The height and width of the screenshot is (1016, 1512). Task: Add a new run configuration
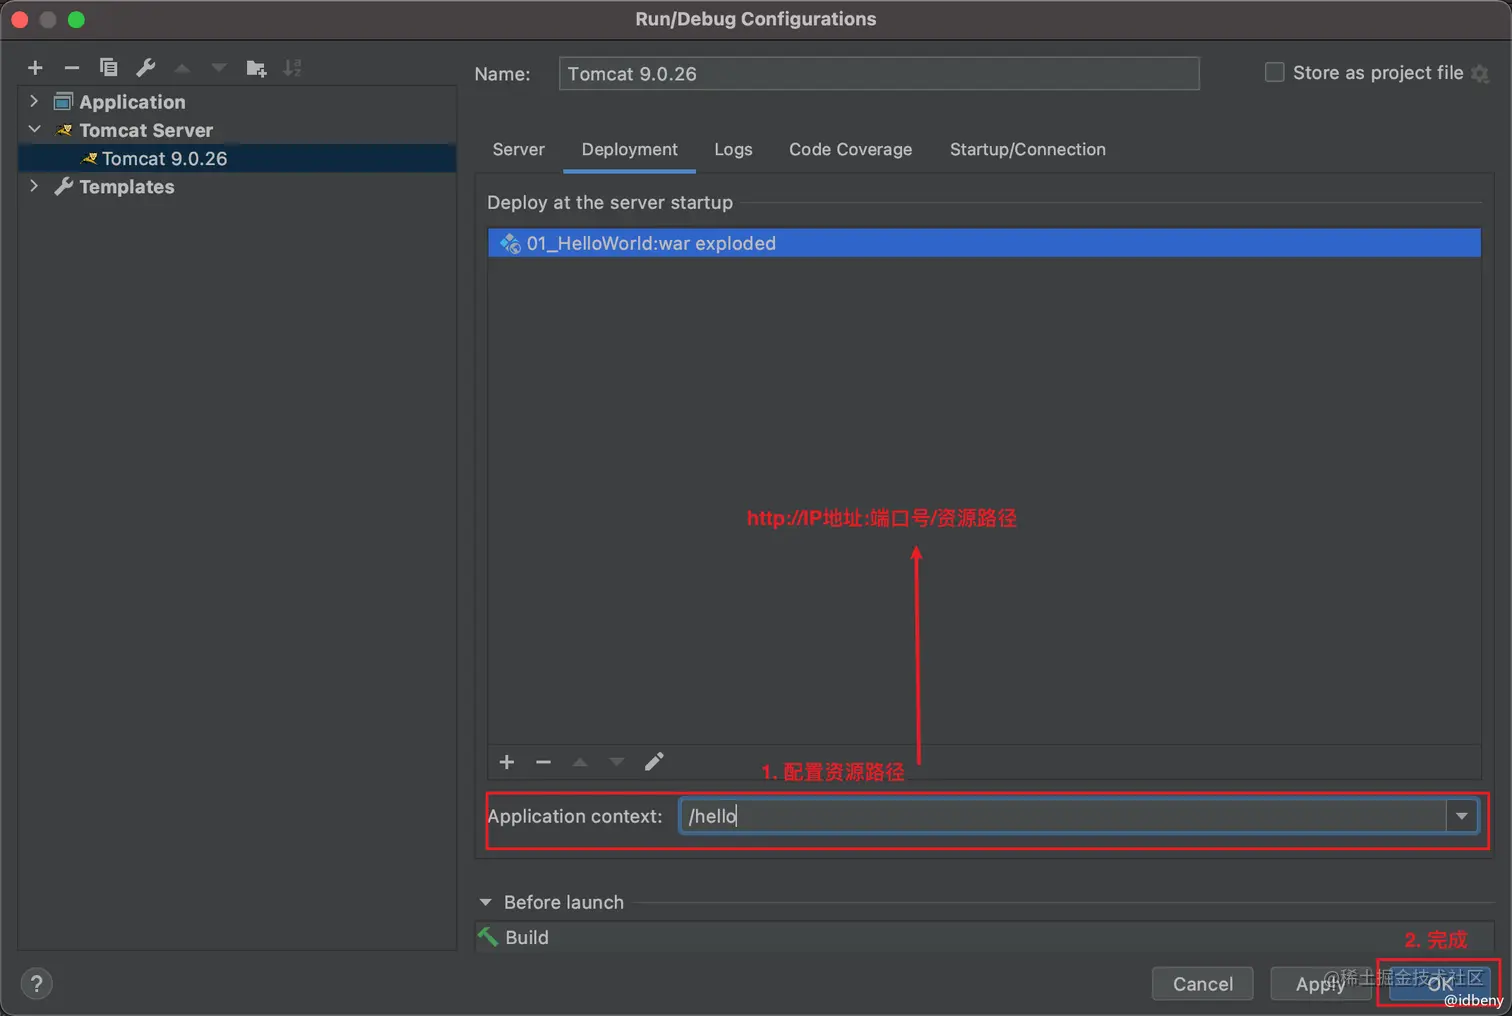[35, 68]
